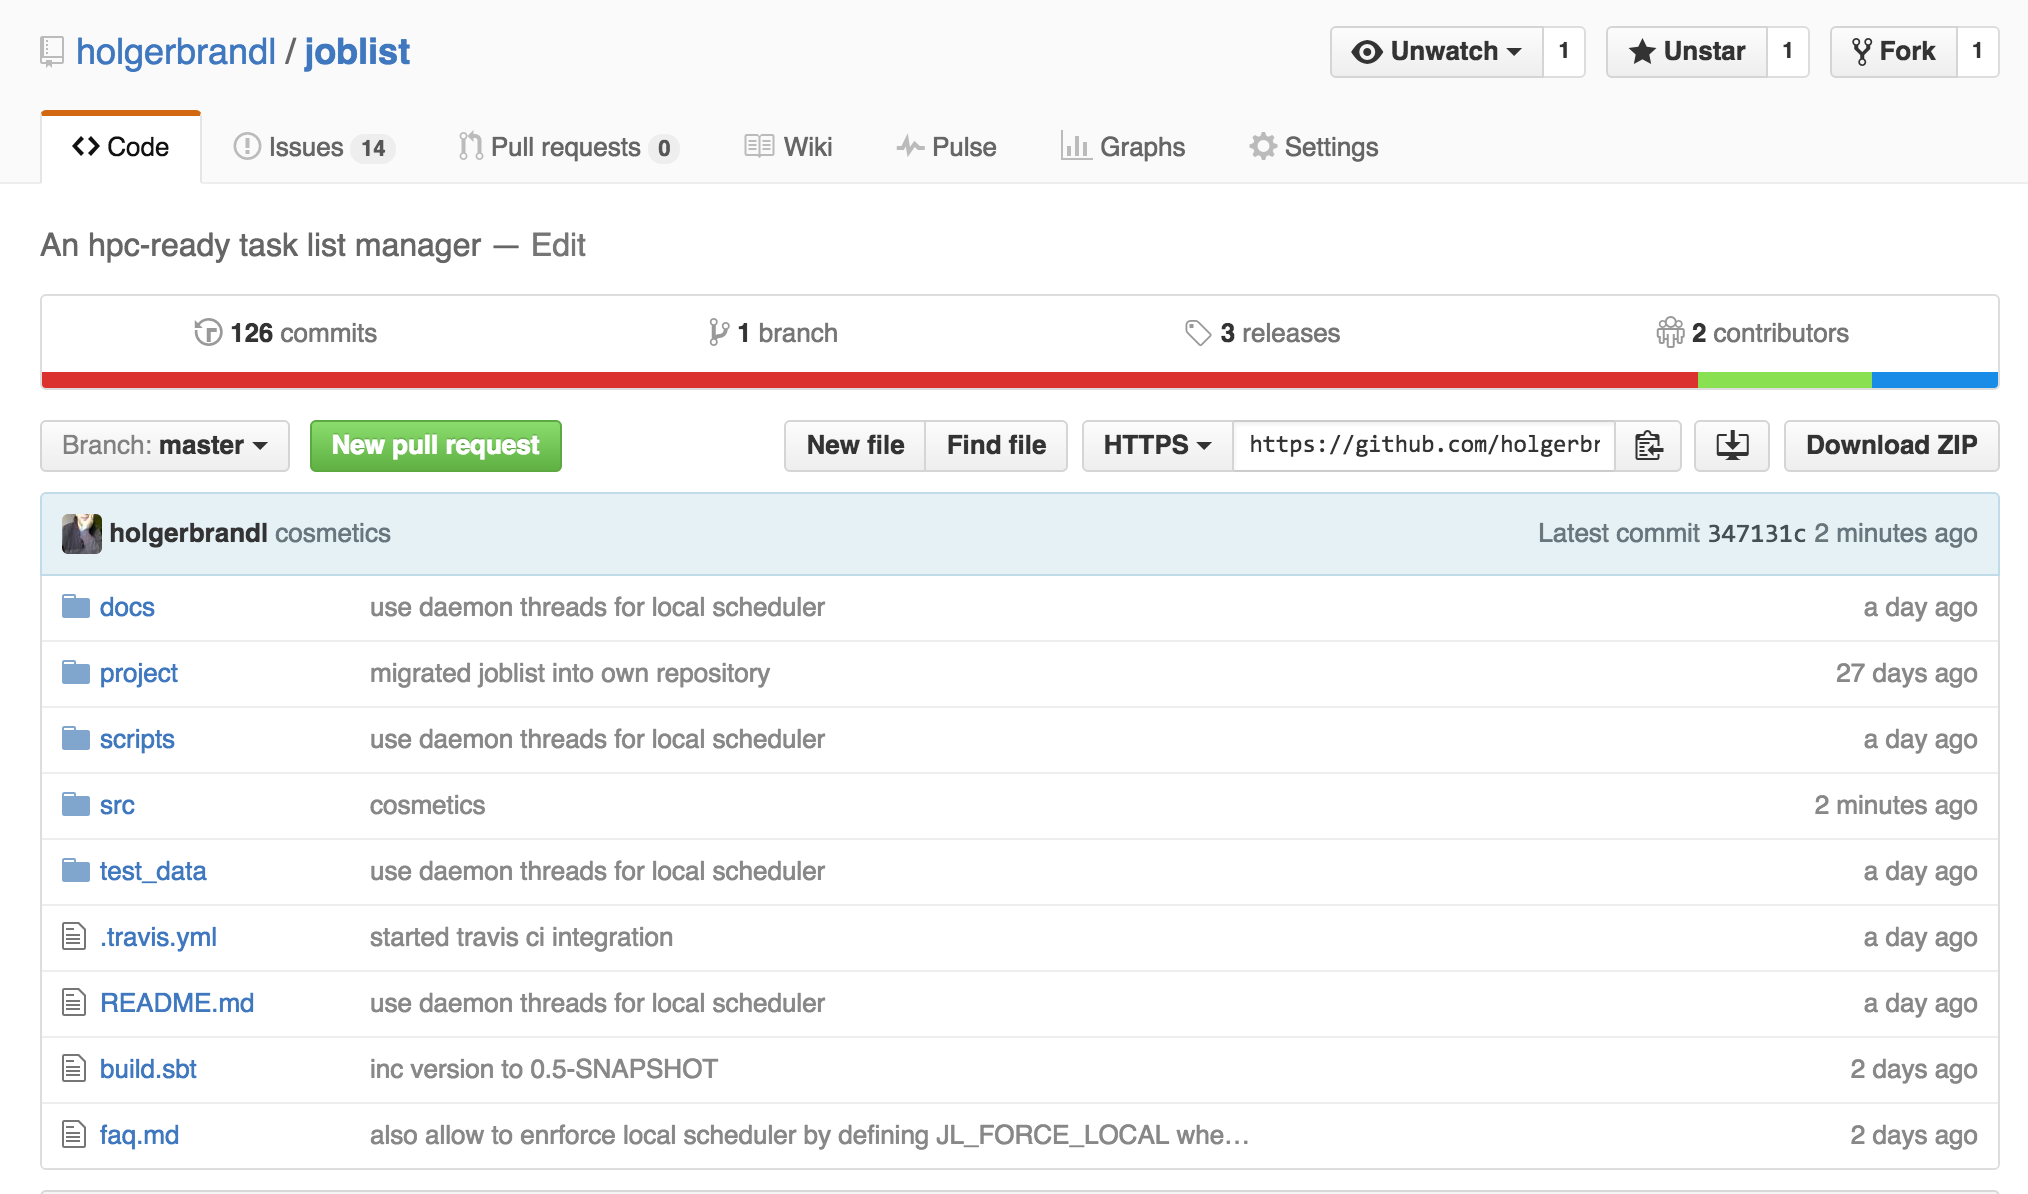Image resolution: width=2028 pixels, height=1194 pixels.
Task: Click the repository book icon beside holgerbrandl
Action: click(x=52, y=52)
